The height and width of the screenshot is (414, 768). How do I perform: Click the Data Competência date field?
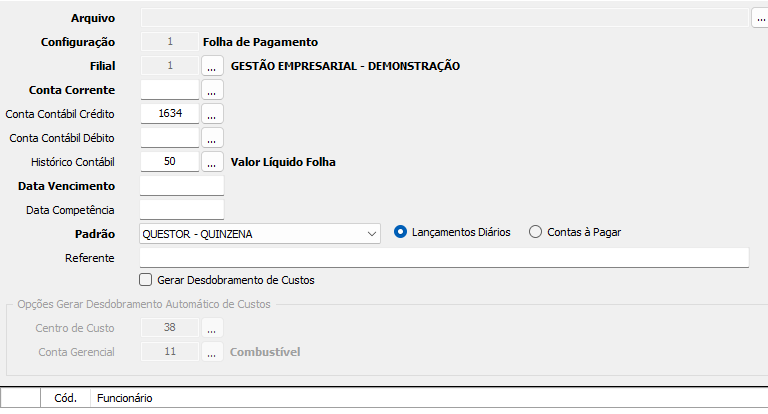182,210
